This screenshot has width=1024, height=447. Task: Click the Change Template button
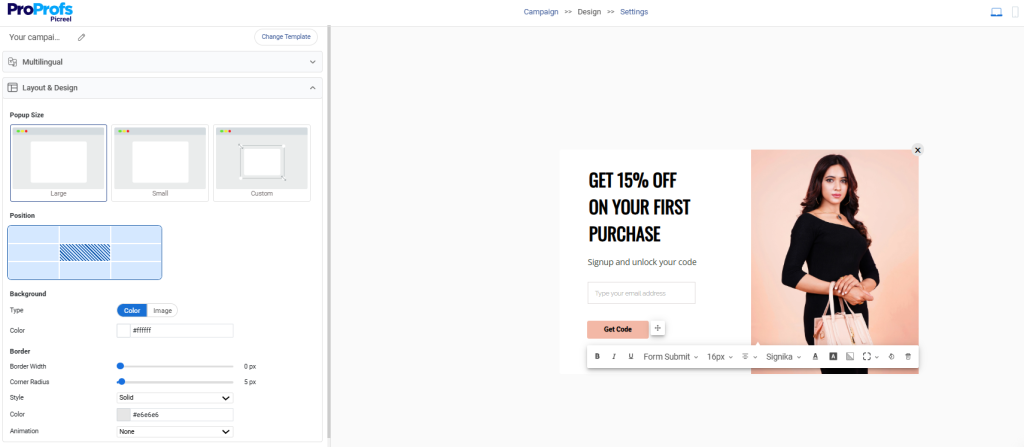click(x=286, y=37)
